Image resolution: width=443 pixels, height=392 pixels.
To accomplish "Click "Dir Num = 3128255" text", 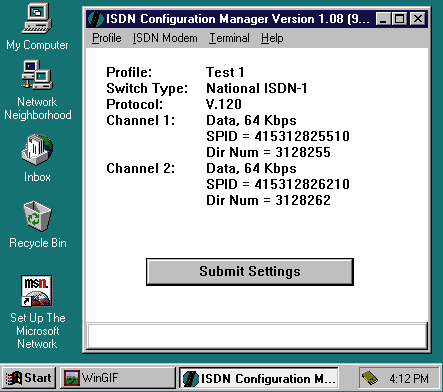I will (x=268, y=152).
